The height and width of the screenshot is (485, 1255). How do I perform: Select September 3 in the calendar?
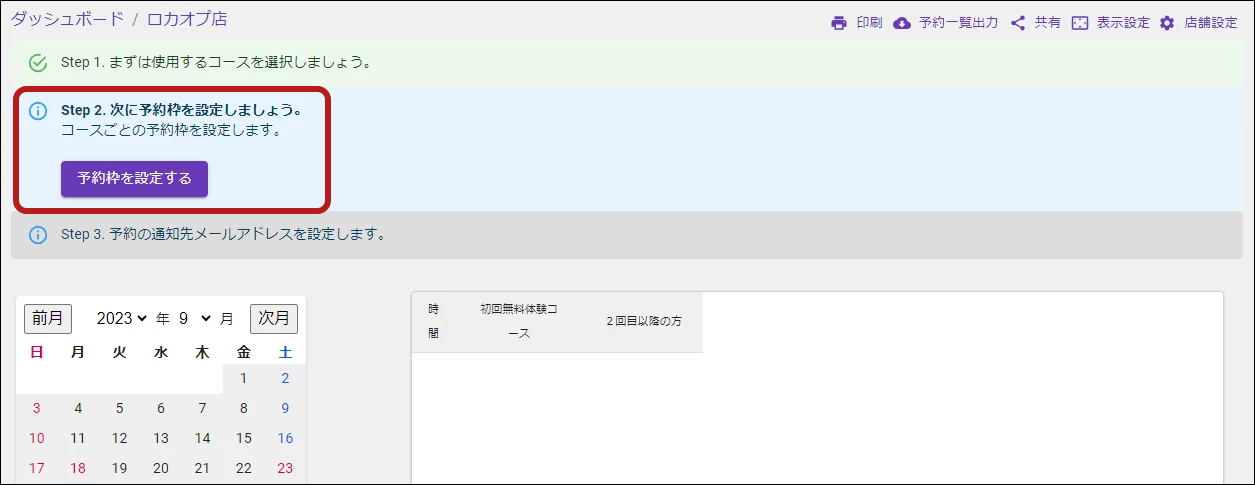coord(37,408)
